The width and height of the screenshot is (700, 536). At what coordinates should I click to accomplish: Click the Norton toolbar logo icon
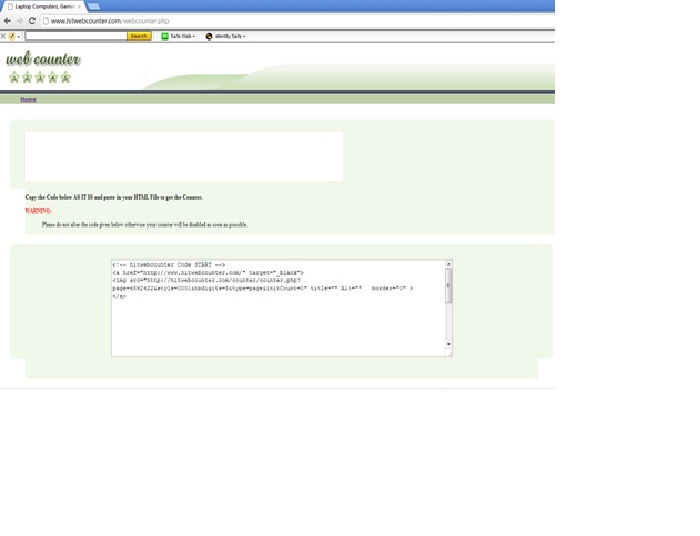click(12, 36)
